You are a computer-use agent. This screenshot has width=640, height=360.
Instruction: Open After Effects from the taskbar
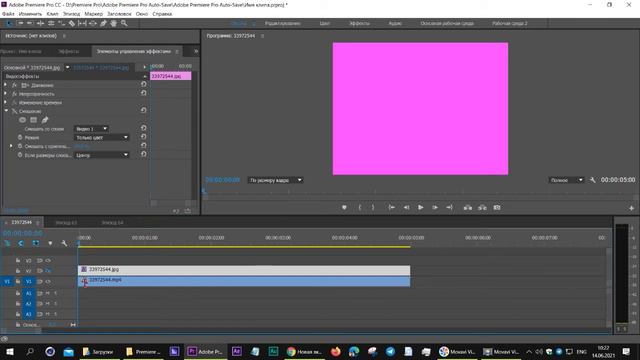coord(237,351)
